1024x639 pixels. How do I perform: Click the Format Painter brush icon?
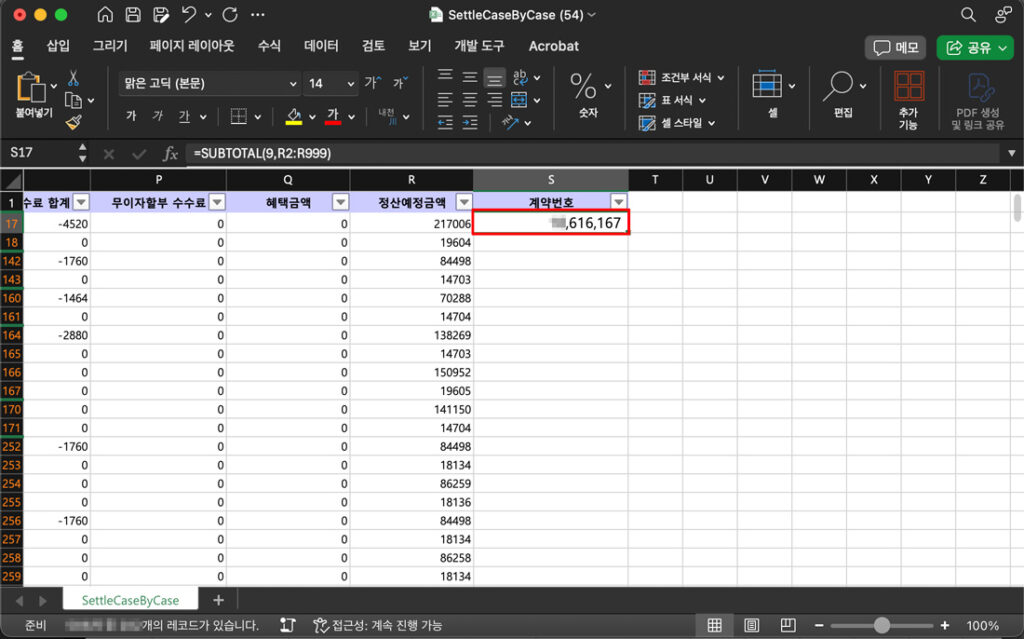tap(73, 121)
